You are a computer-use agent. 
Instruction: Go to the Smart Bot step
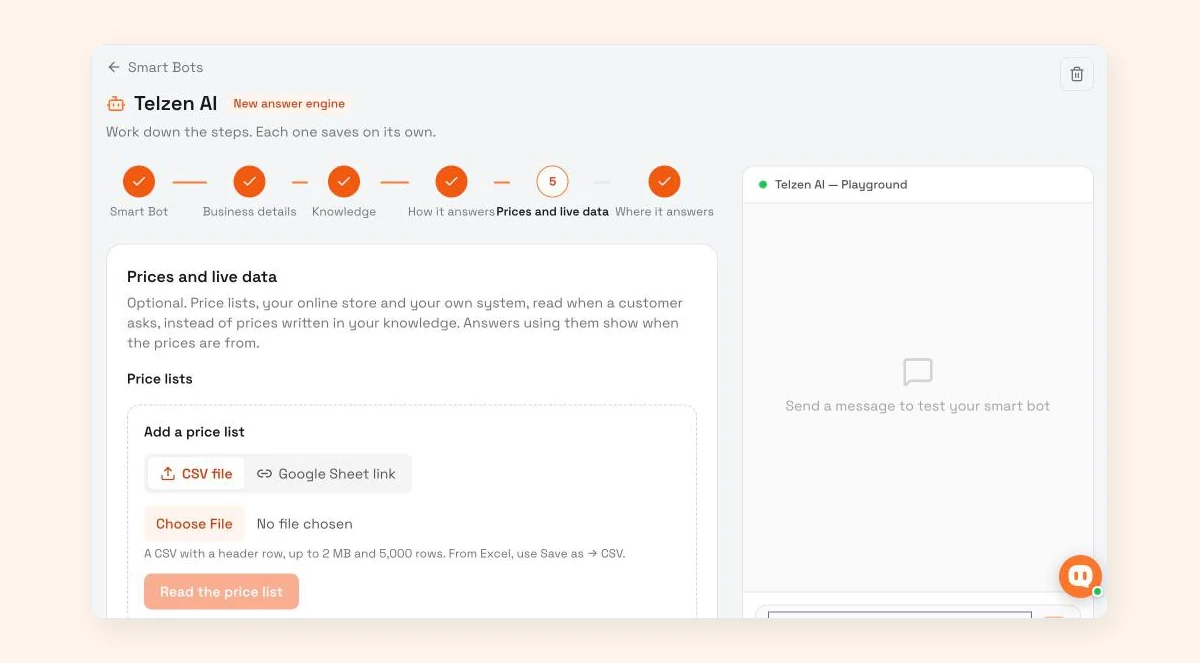(139, 181)
